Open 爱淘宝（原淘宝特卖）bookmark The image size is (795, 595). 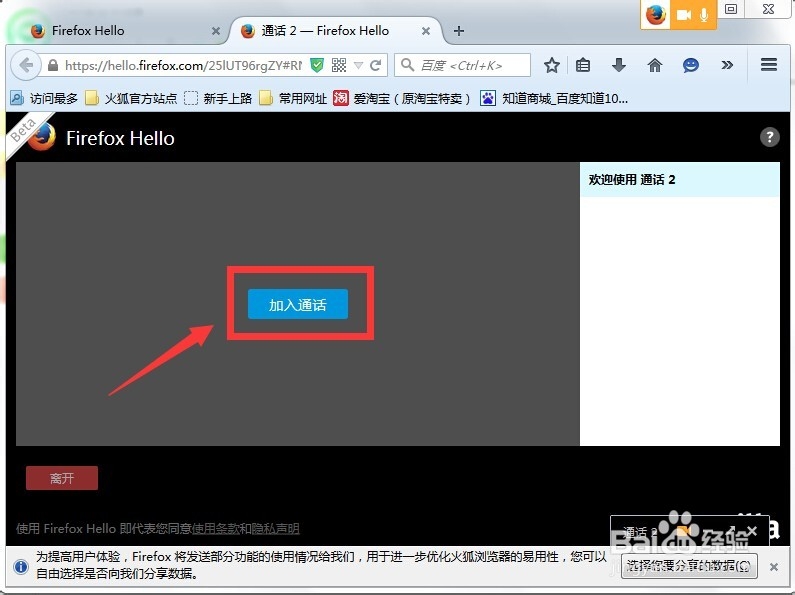(402, 98)
